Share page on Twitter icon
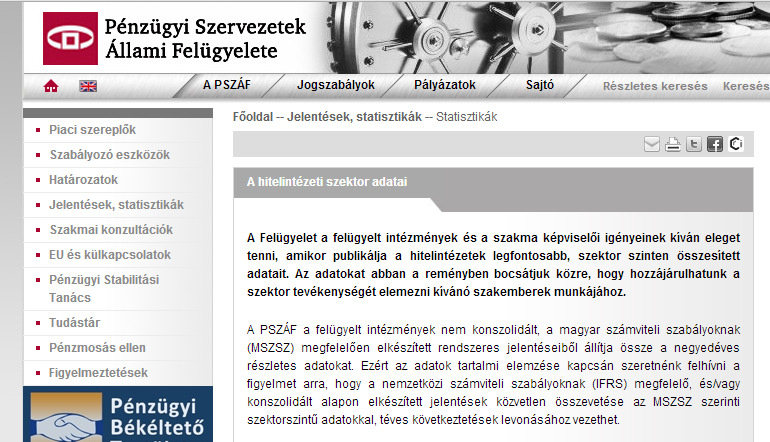The image size is (770, 442). [x=694, y=144]
